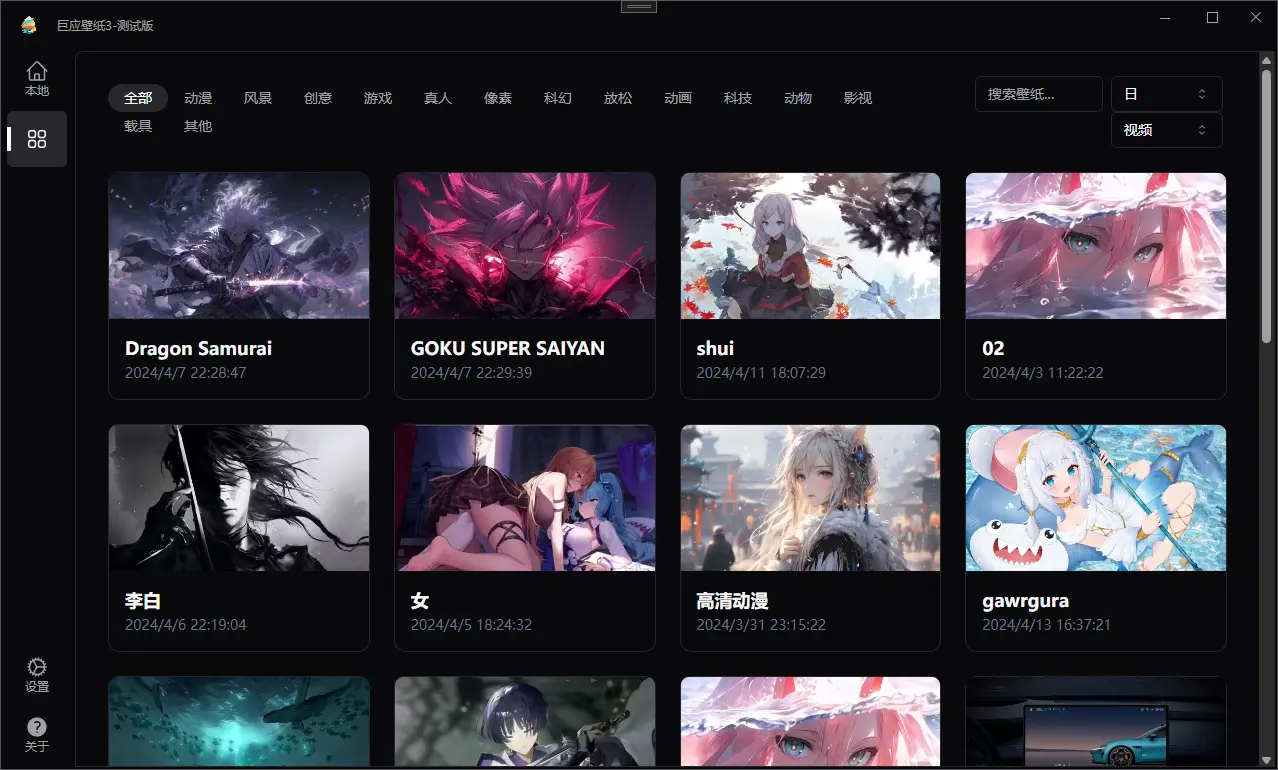This screenshot has width=1278, height=770.
Task: Click the date 2024/4/6 22:19:04
Action: [185, 624]
